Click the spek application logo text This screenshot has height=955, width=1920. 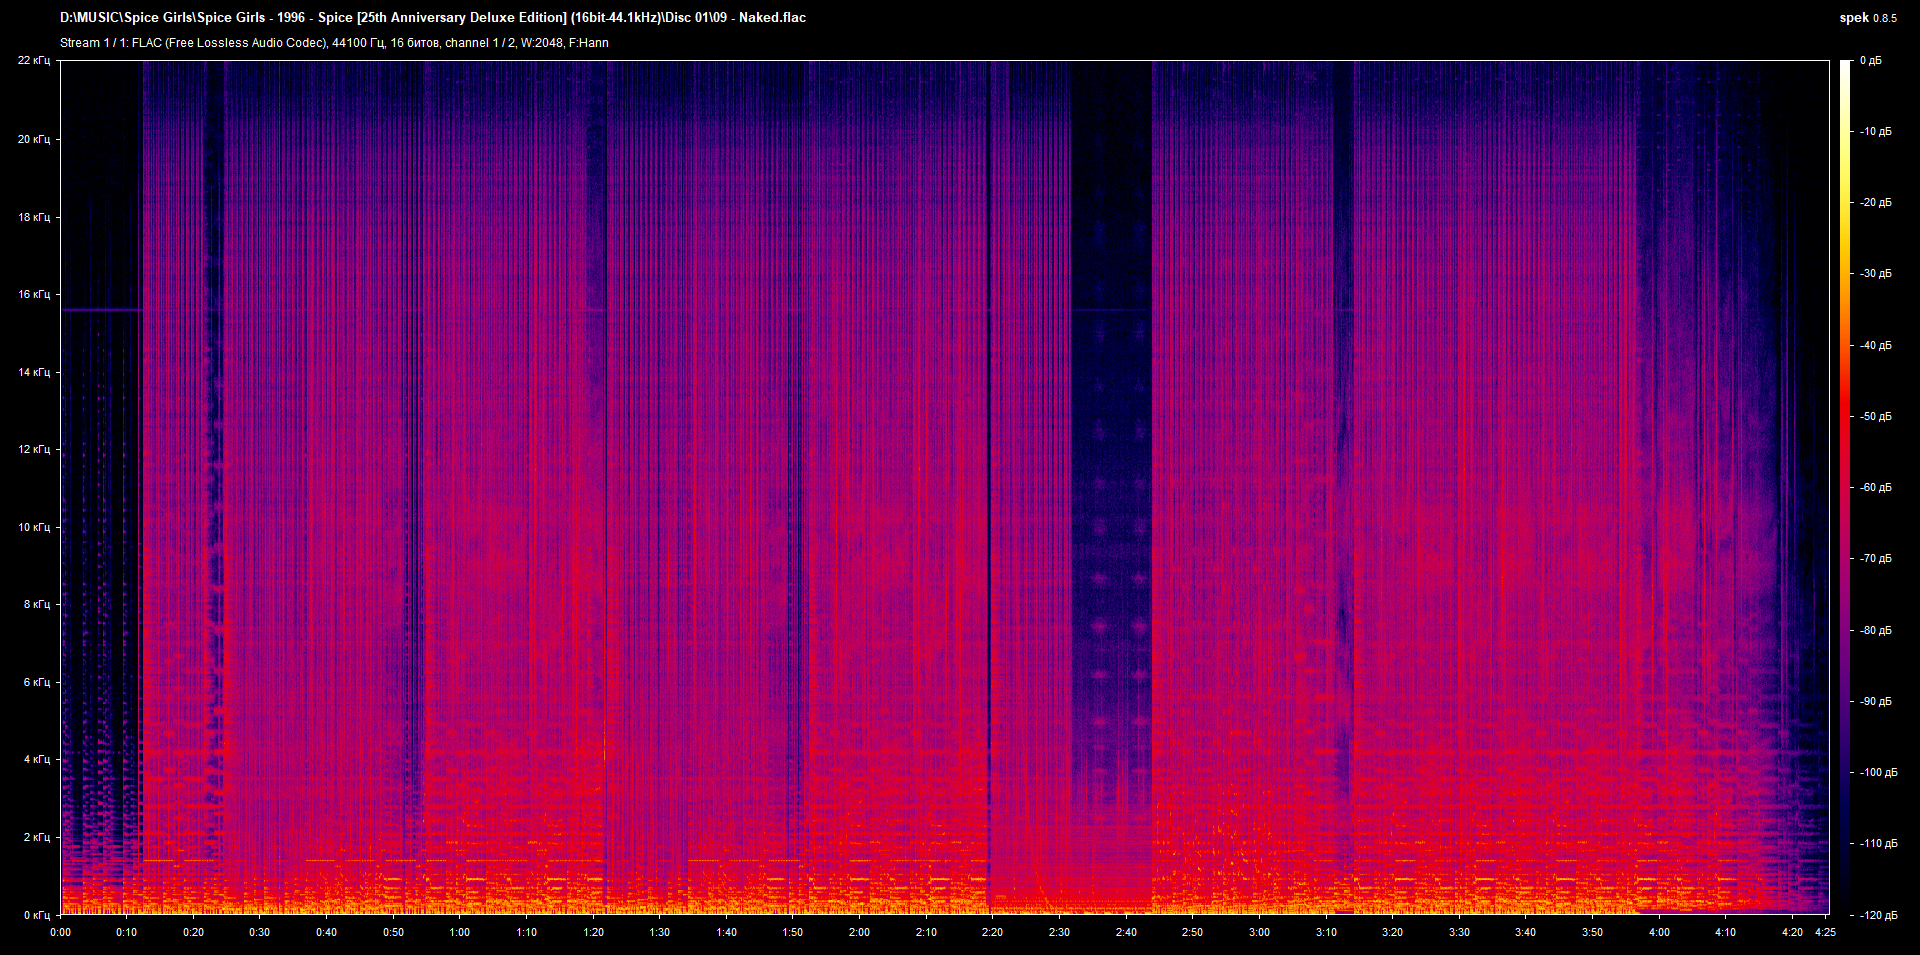pos(1852,17)
